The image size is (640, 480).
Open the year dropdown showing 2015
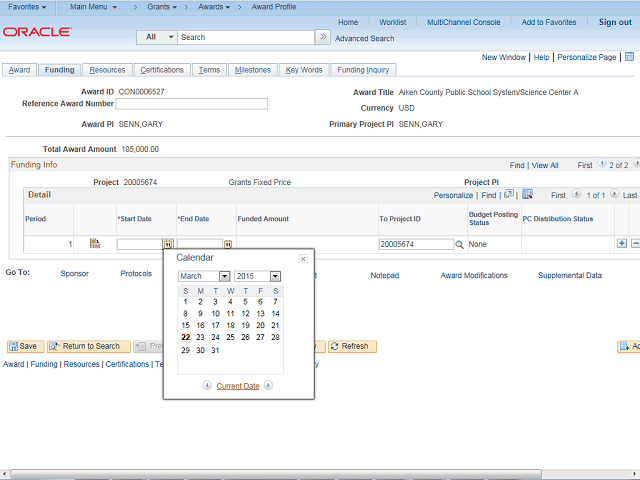[276, 276]
